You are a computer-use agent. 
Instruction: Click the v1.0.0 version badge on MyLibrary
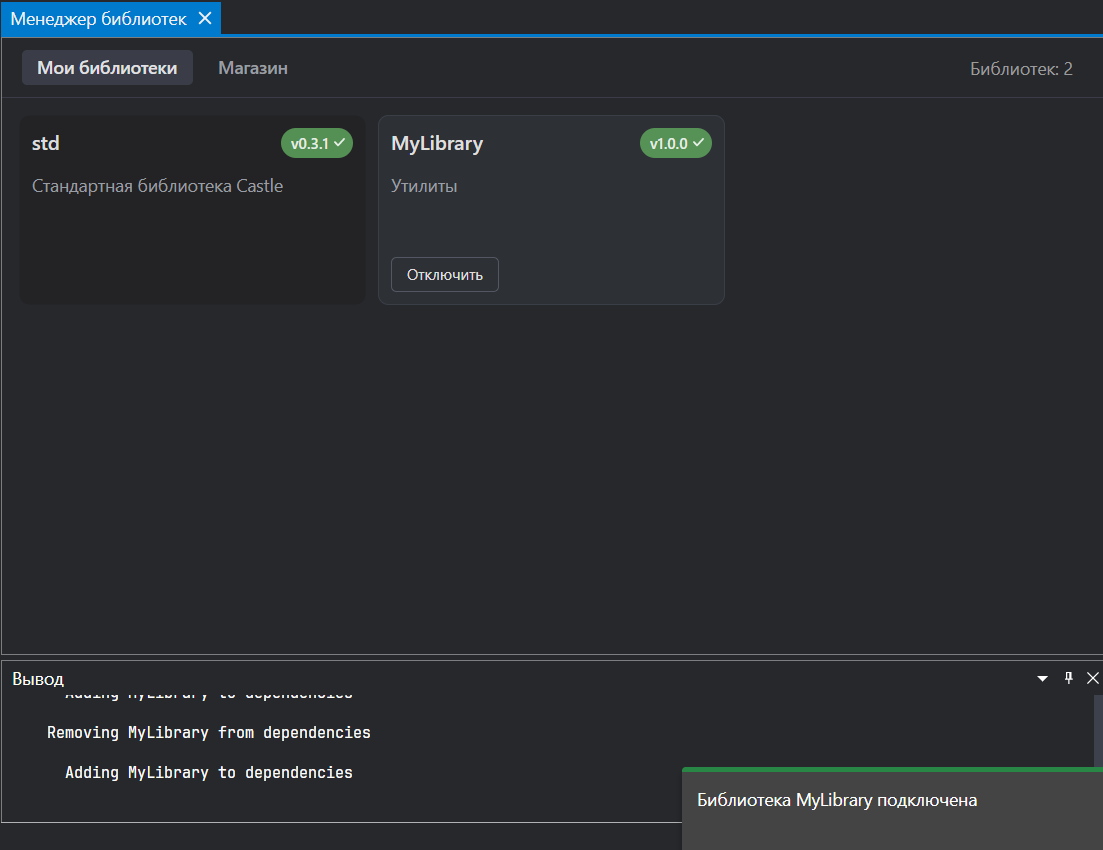pos(676,143)
